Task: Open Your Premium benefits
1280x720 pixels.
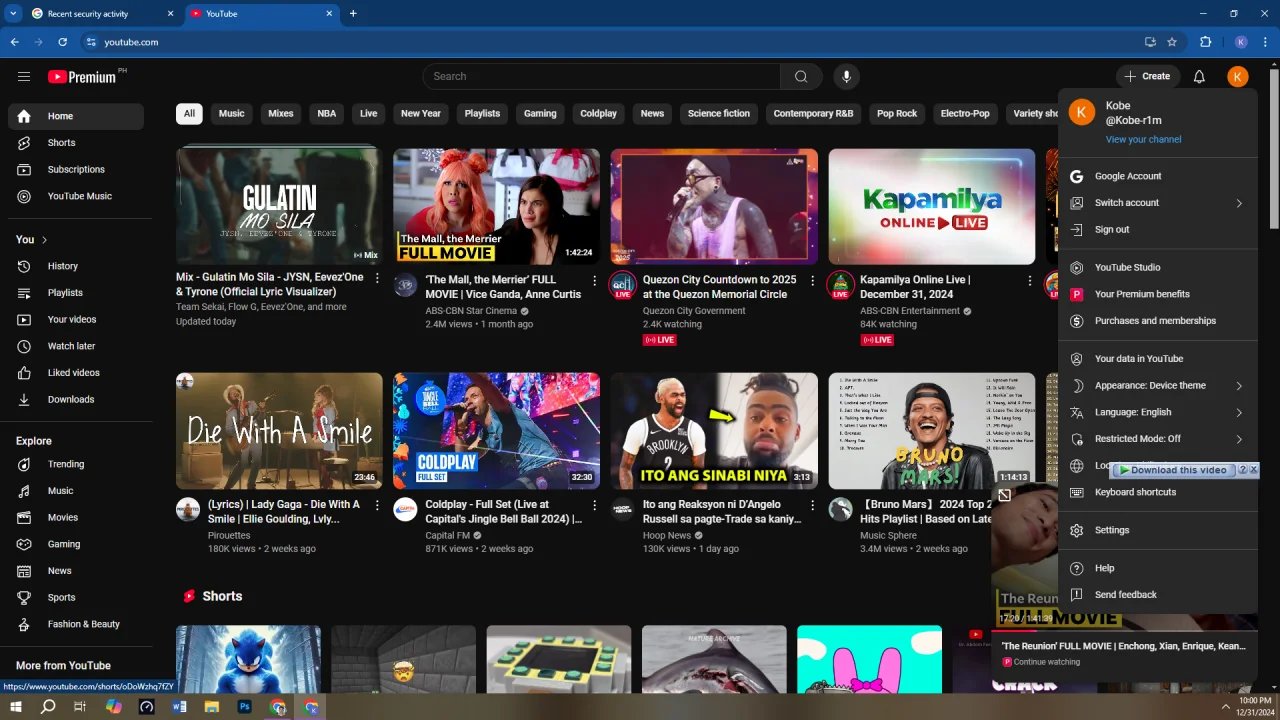Action: (x=1158, y=295)
